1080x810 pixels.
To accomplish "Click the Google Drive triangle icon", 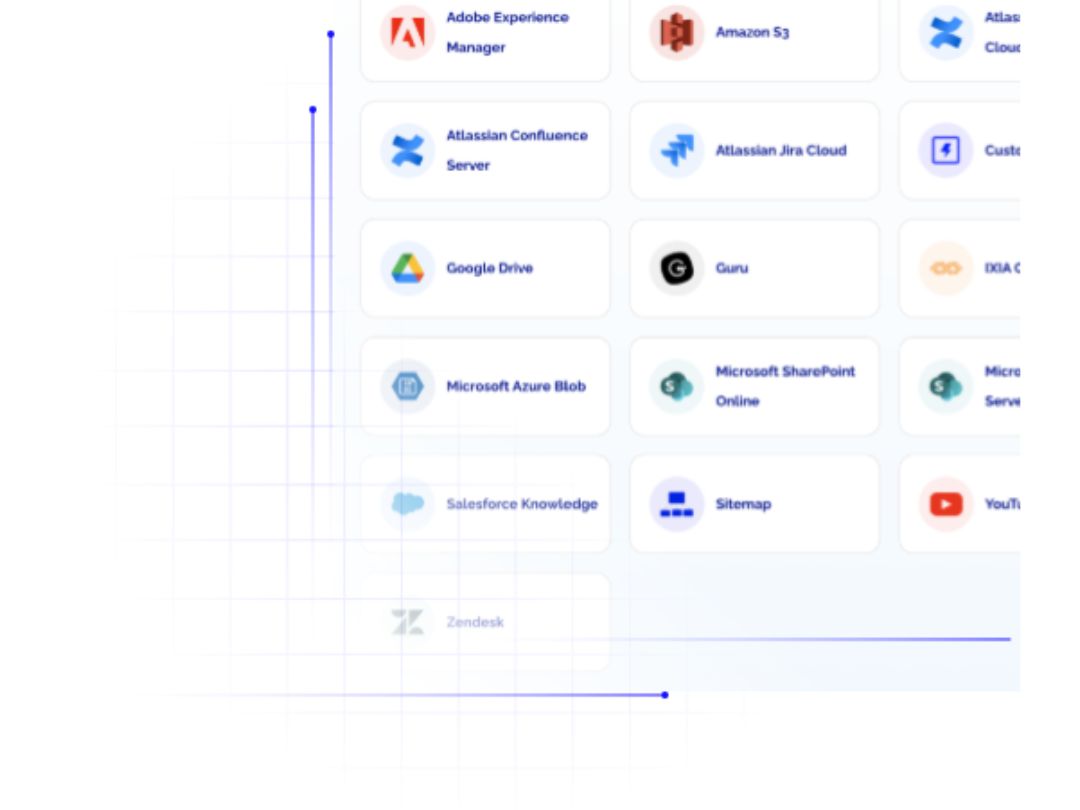I will coord(407,268).
